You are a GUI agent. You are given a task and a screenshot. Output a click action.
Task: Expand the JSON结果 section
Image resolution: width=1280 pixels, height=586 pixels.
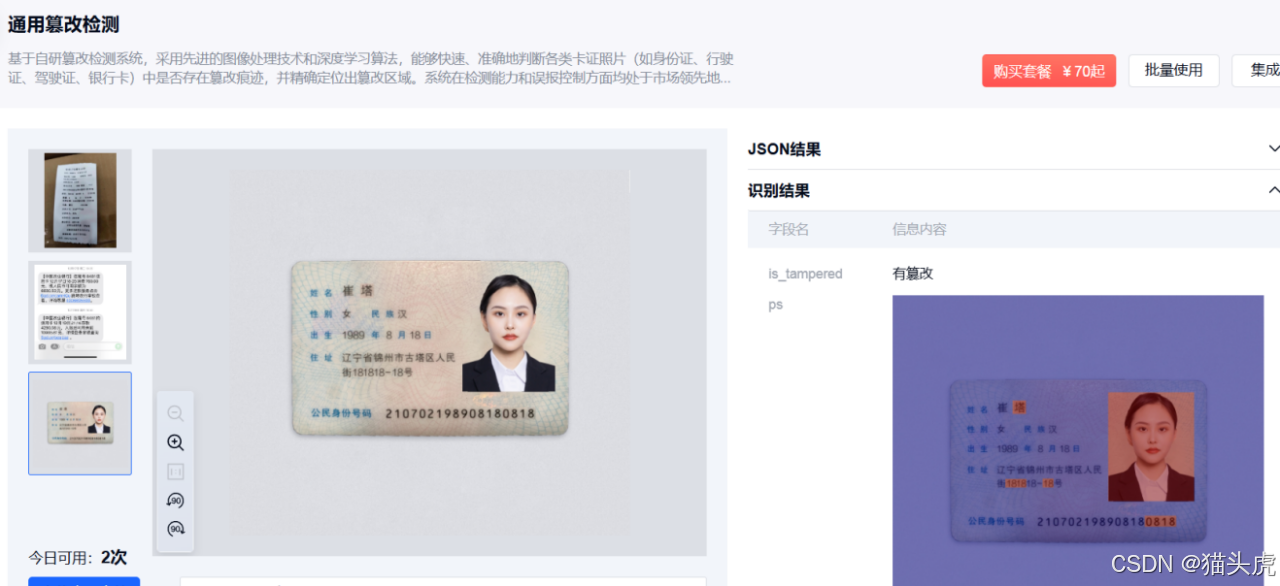[1273, 148]
